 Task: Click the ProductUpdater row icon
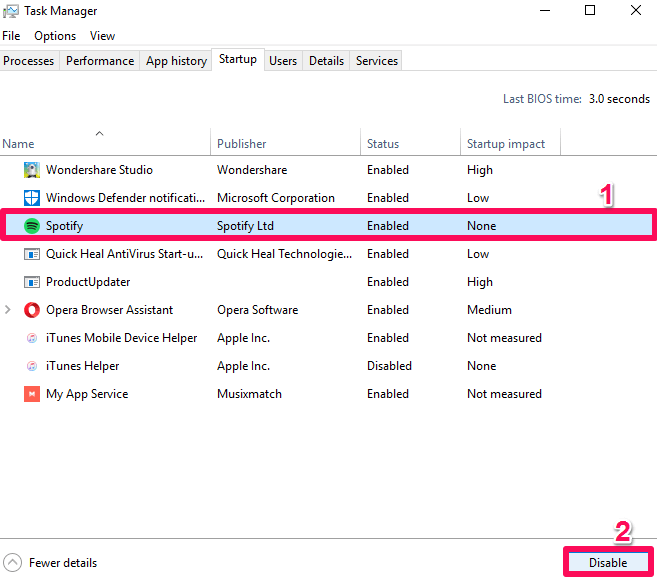(32, 282)
